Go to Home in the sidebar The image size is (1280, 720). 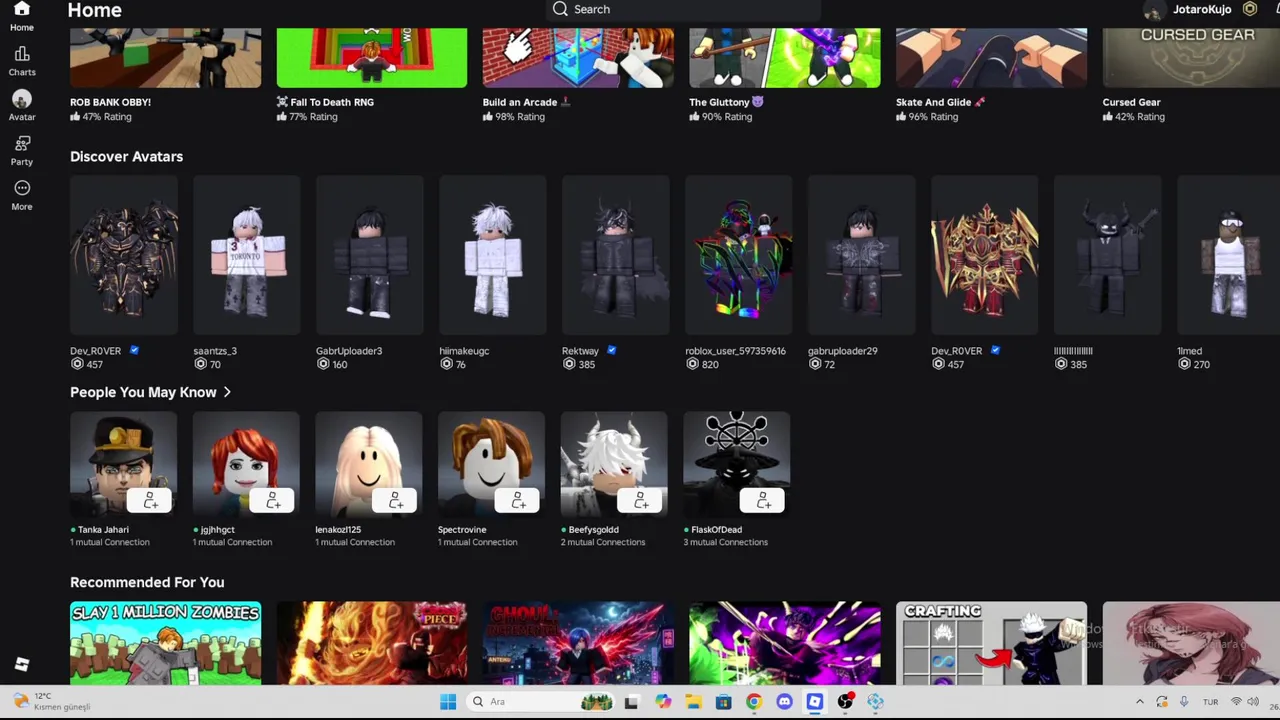(x=21, y=16)
